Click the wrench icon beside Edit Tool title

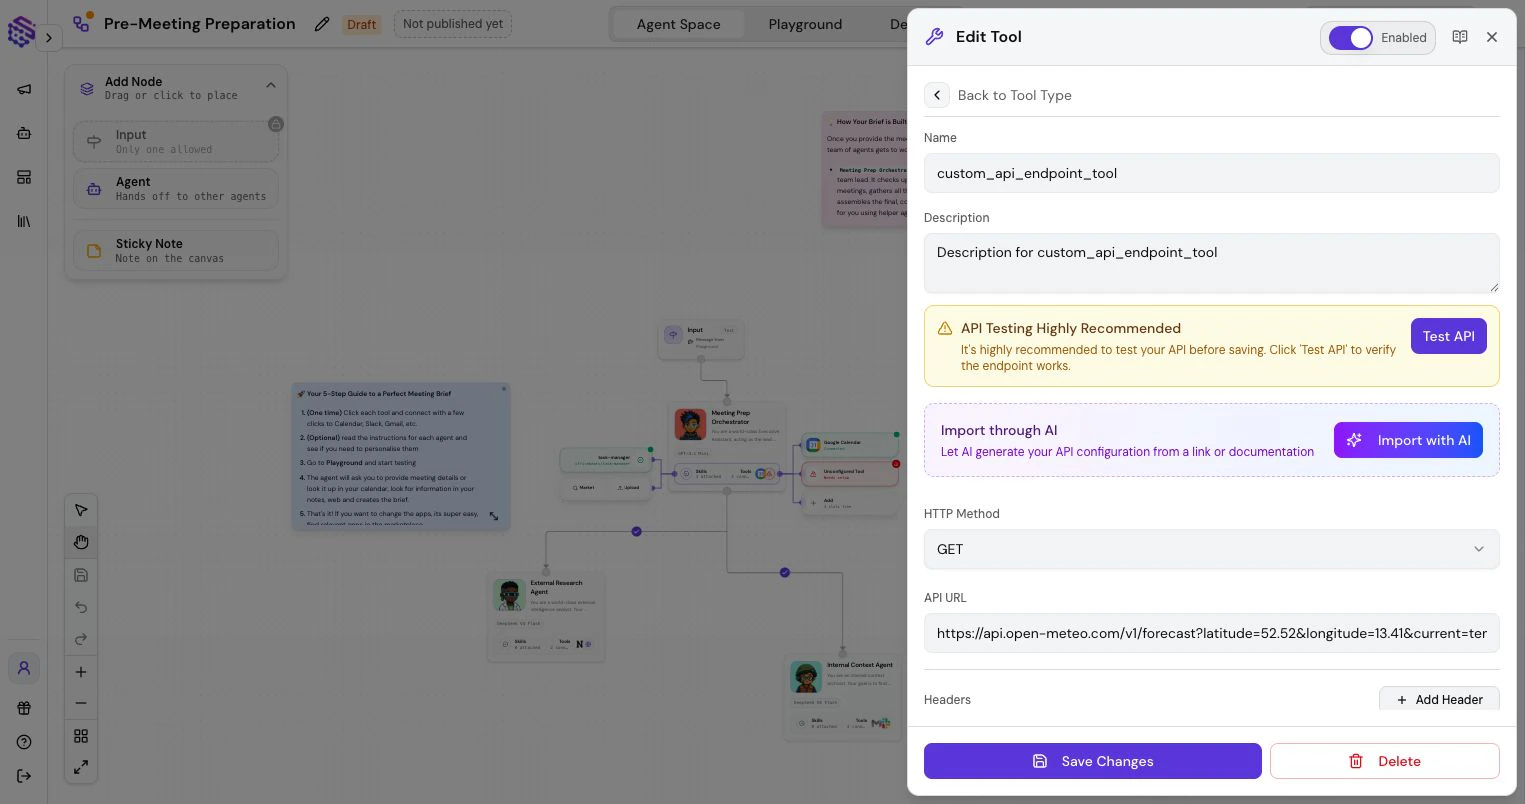[934, 37]
